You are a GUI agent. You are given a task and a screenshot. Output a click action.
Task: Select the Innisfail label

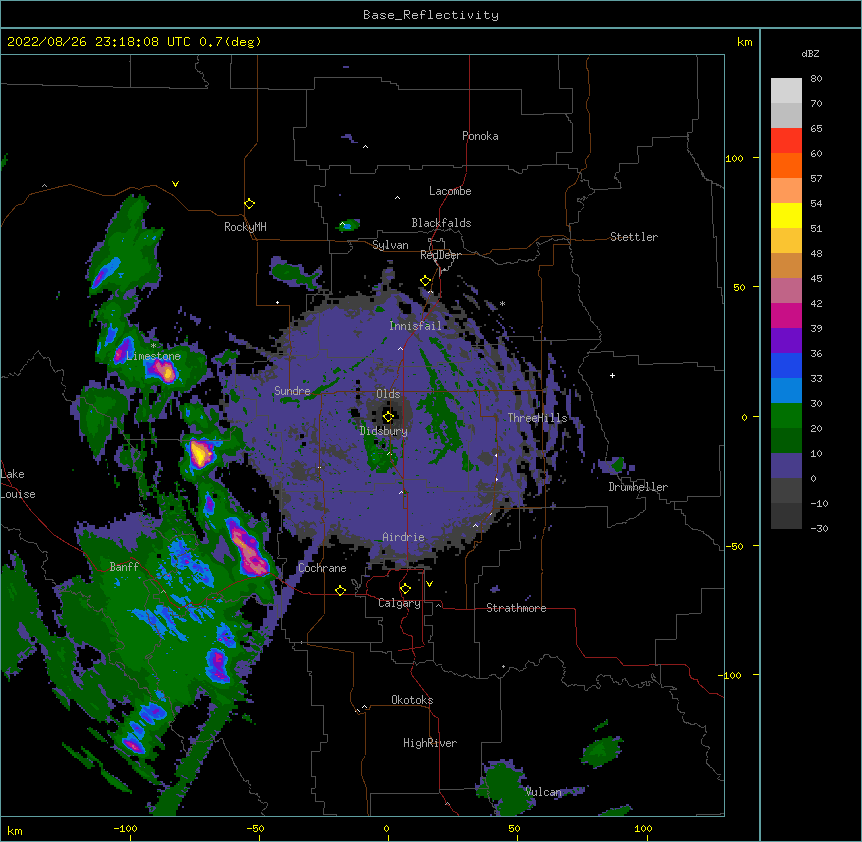(415, 326)
